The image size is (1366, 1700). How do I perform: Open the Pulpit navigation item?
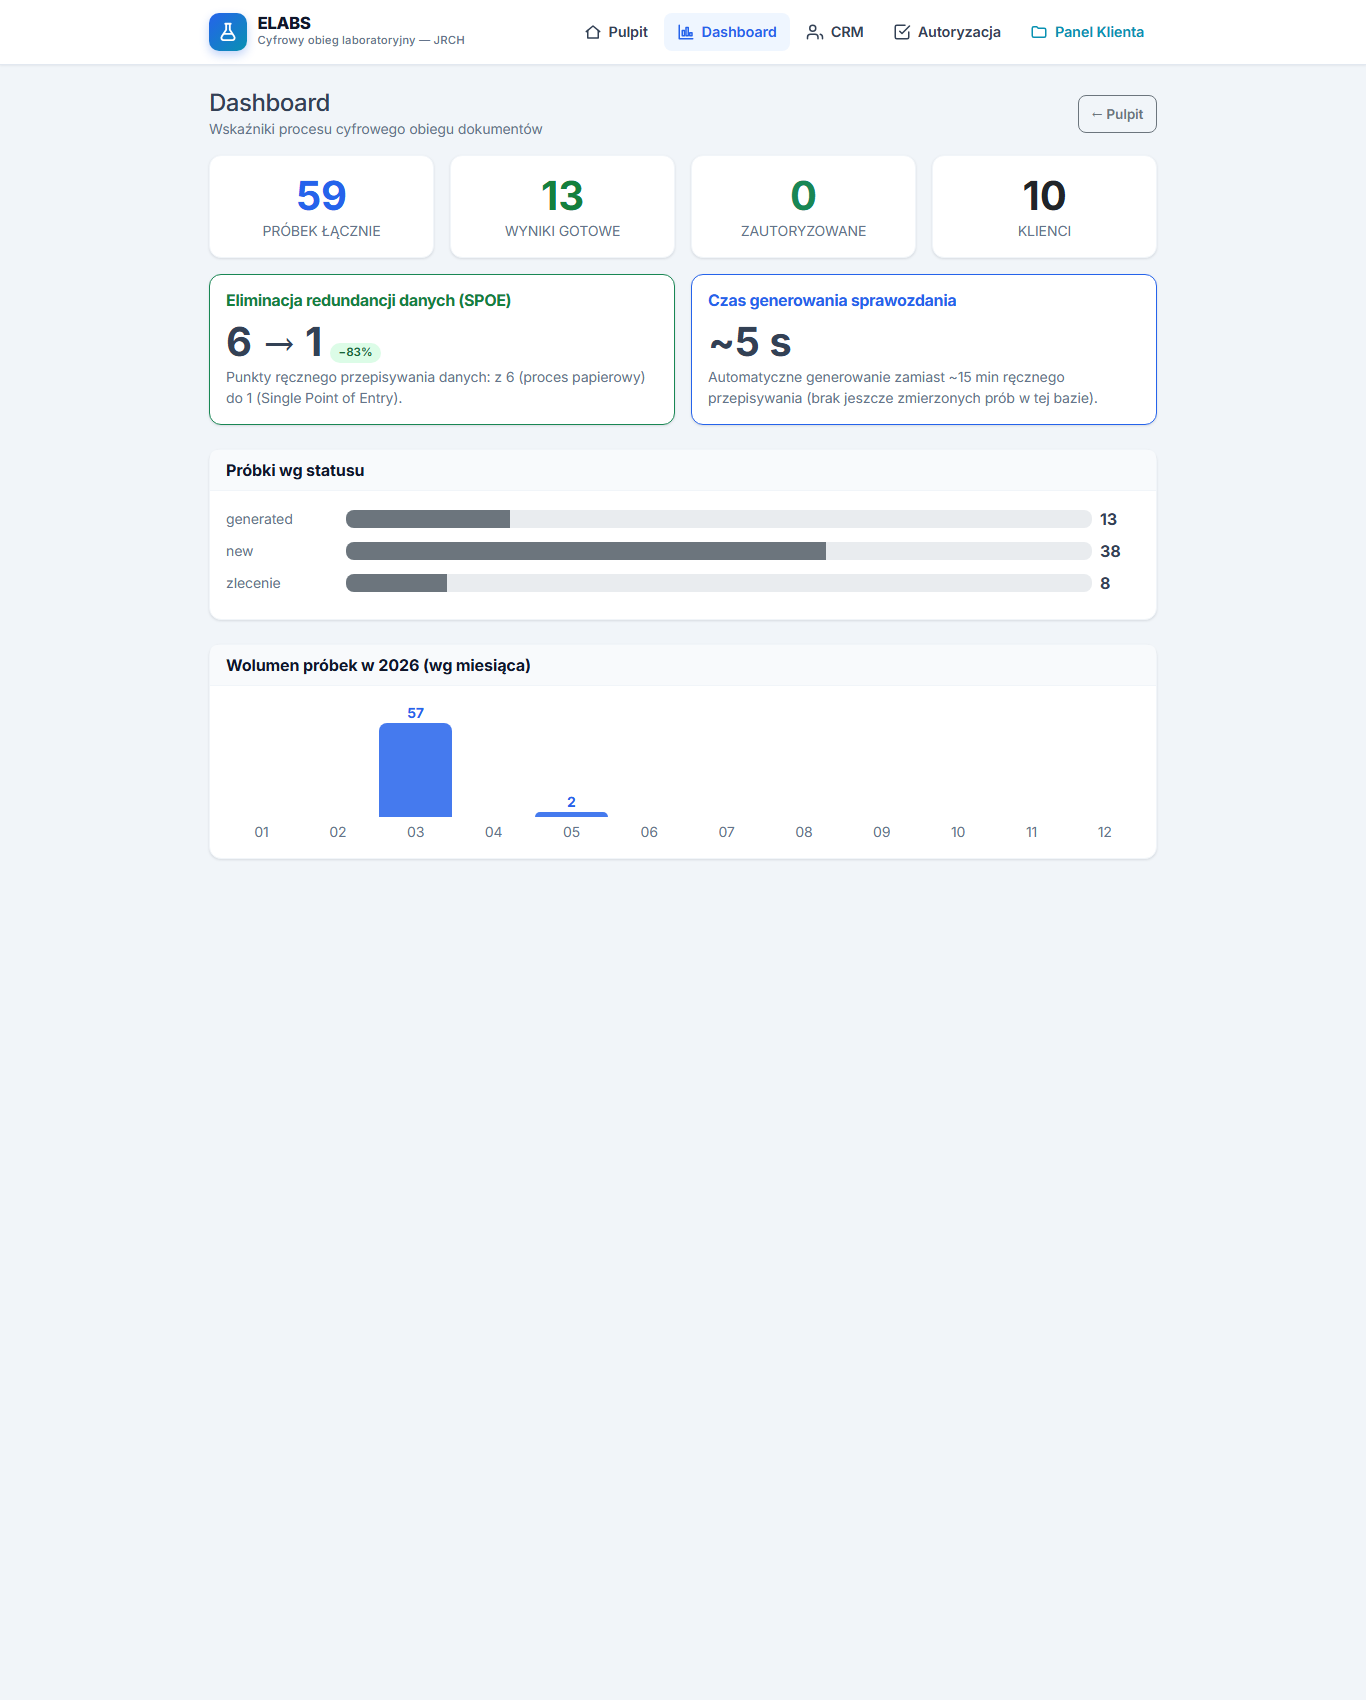pos(616,32)
